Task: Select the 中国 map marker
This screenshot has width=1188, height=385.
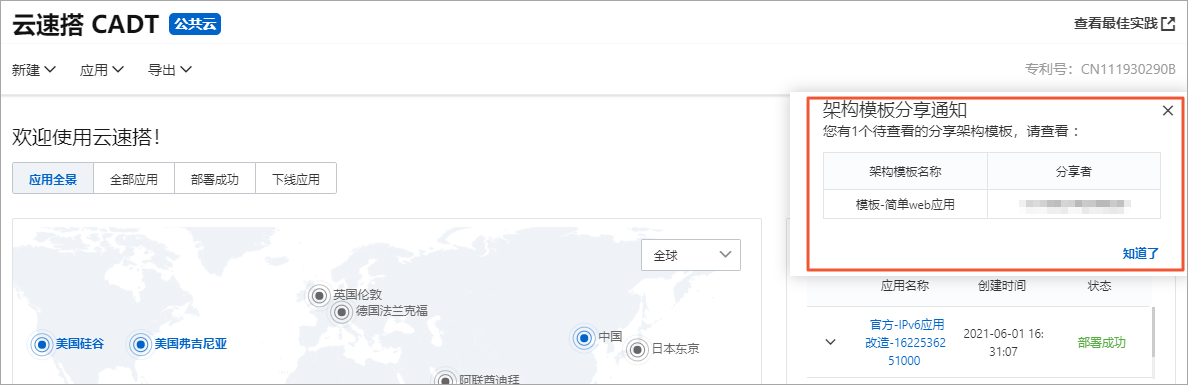Action: point(583,338)
